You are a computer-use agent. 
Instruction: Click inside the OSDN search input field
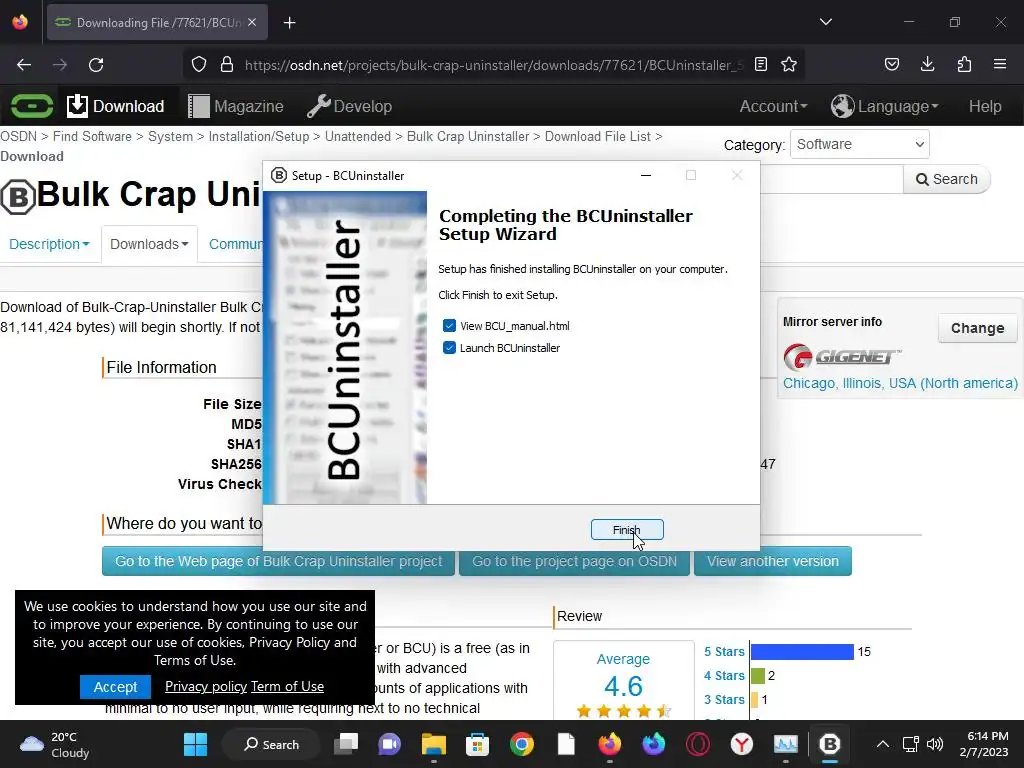831,179
